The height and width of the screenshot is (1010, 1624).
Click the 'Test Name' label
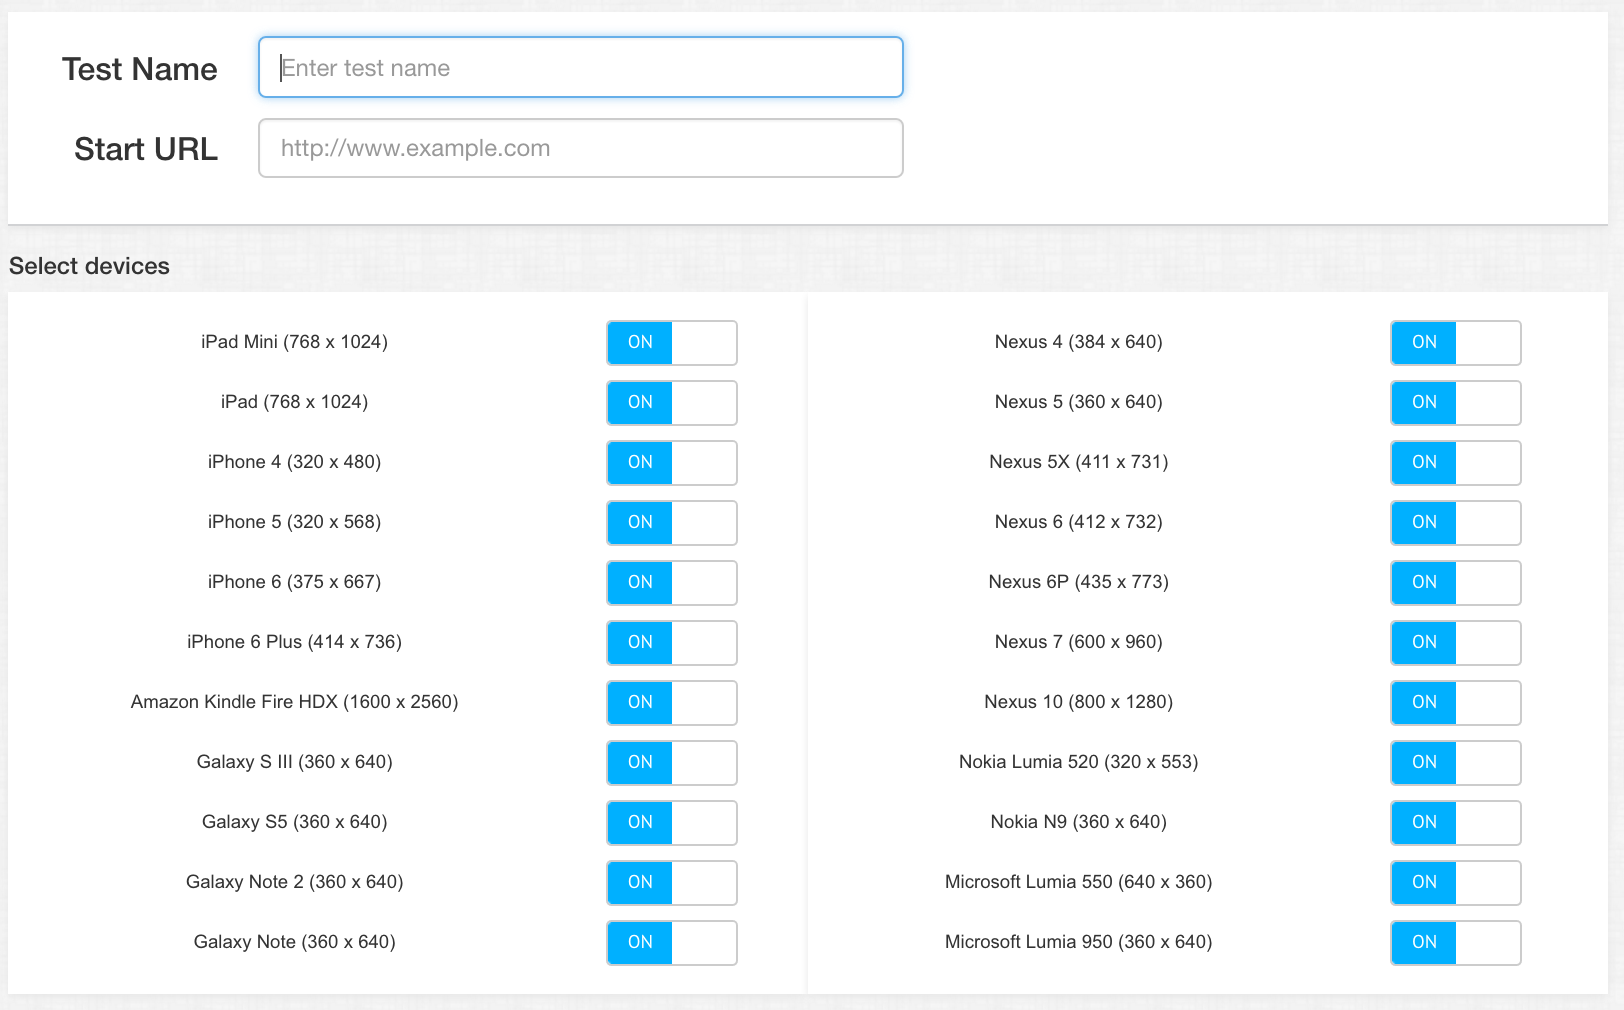pos(140,69)
